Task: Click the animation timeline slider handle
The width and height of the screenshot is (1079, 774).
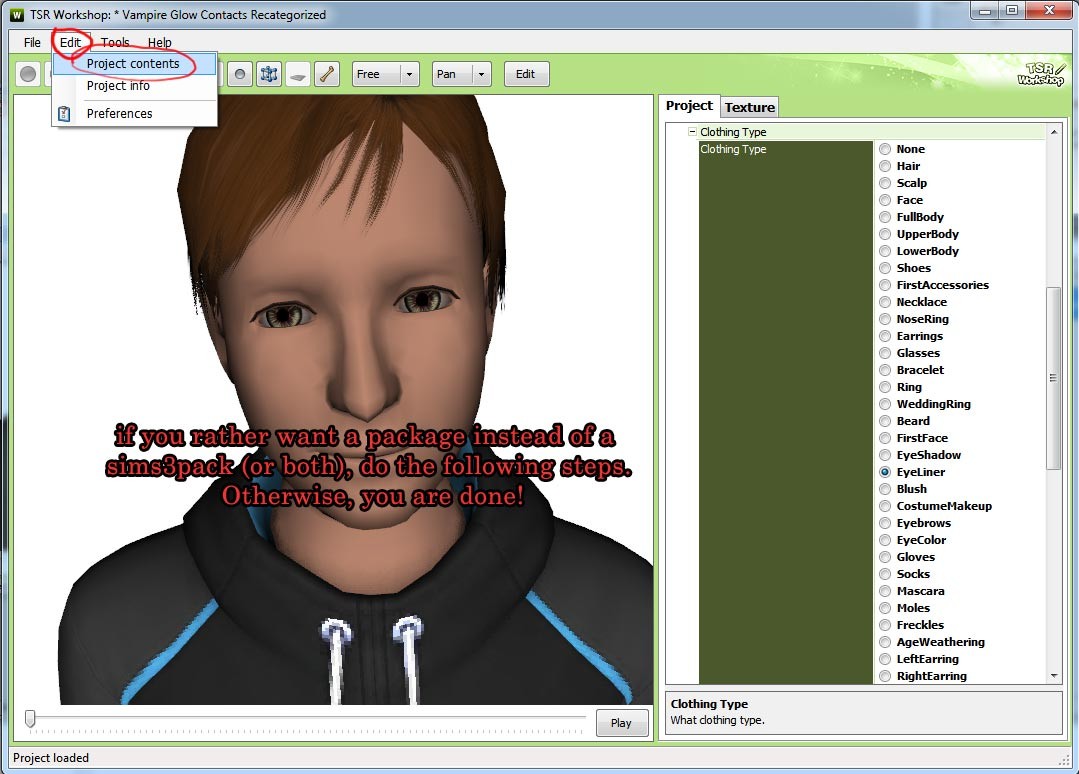Action: click(x=30, y=719)
